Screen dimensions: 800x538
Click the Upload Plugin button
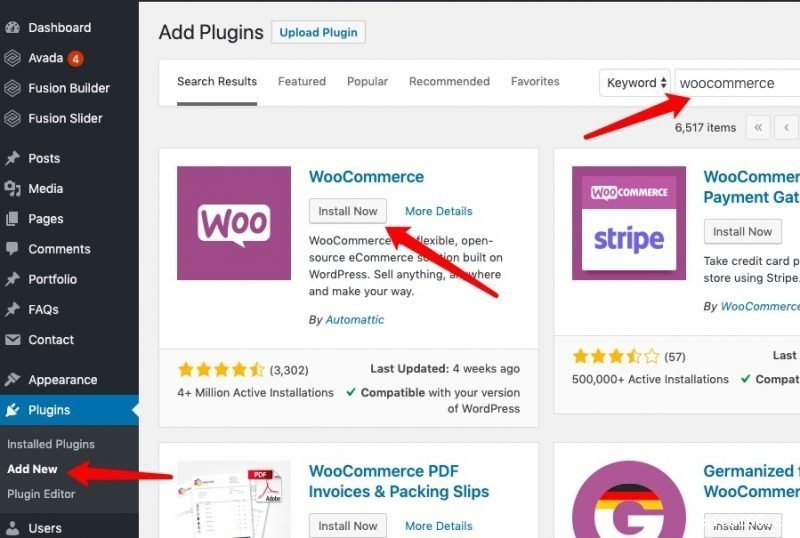(318, 32)
